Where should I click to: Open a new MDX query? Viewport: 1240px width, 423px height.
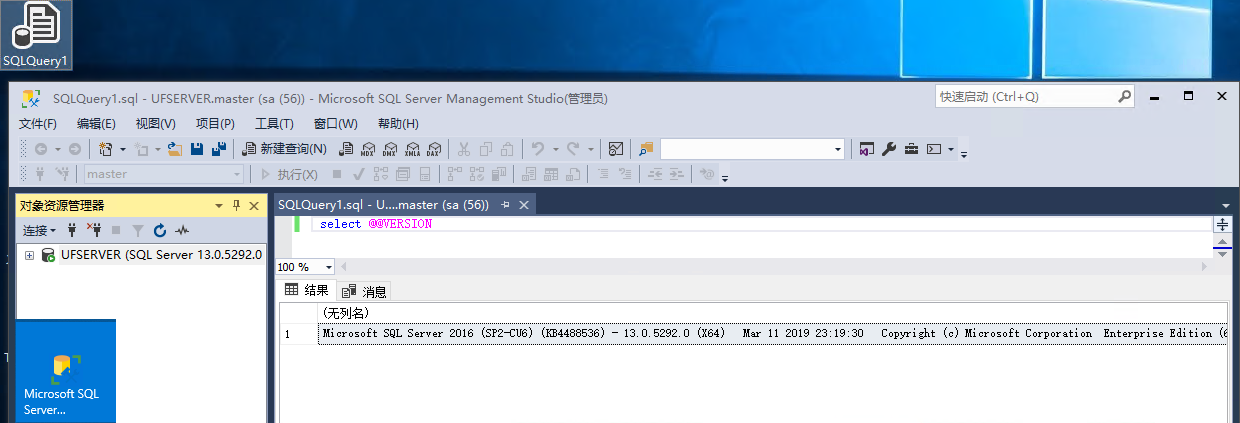(x=367, y=149)
